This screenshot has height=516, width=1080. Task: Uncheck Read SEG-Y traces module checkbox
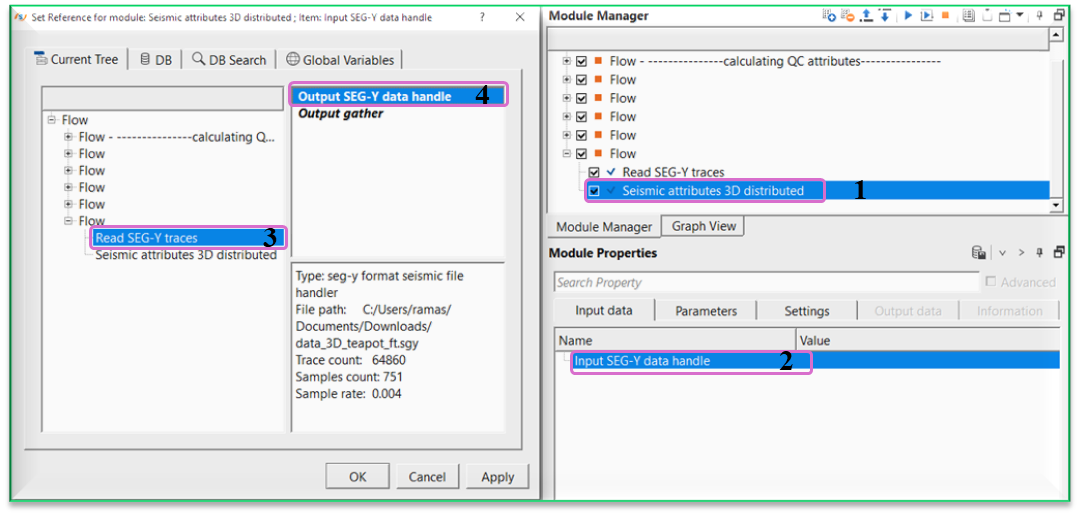(x=594, y=172)
